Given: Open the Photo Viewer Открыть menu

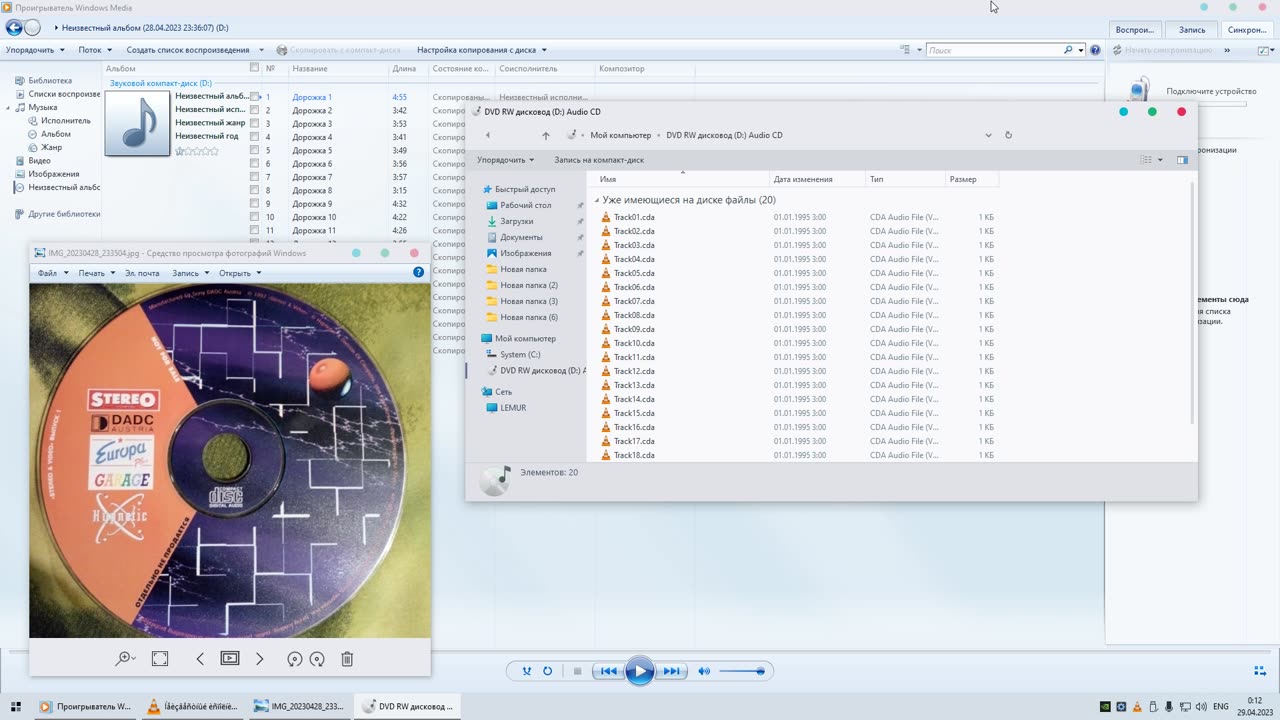Looking at the screenshot, I should point(240,273).
